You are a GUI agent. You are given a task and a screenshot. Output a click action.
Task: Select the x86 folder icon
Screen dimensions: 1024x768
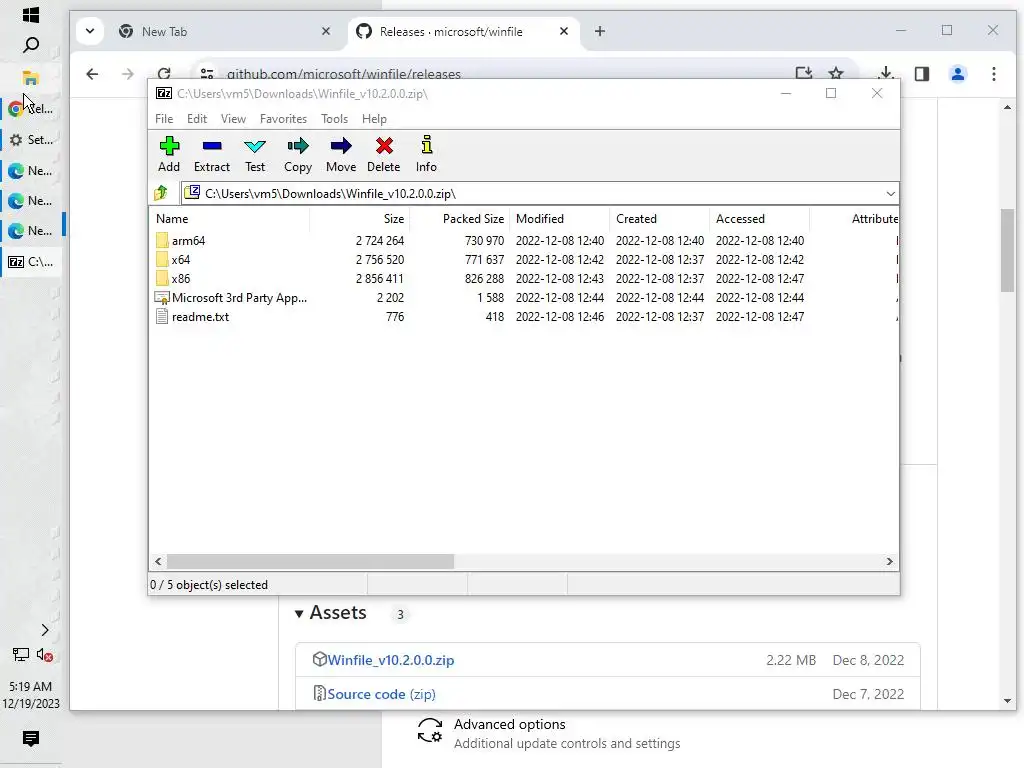click(x=162, y=278)
